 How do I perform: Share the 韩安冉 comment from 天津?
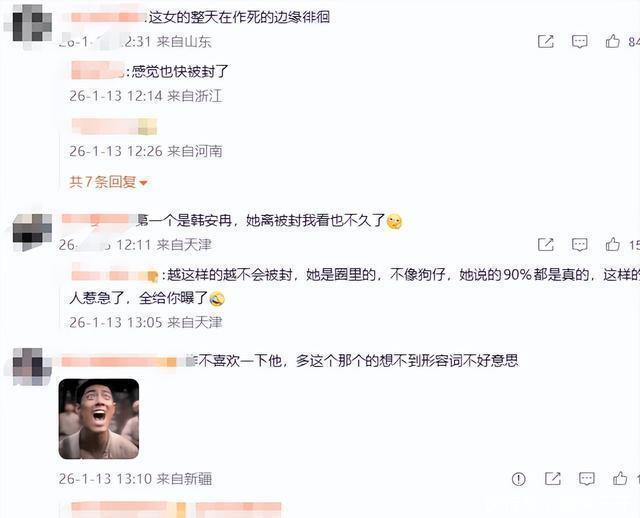click(546, 245)
